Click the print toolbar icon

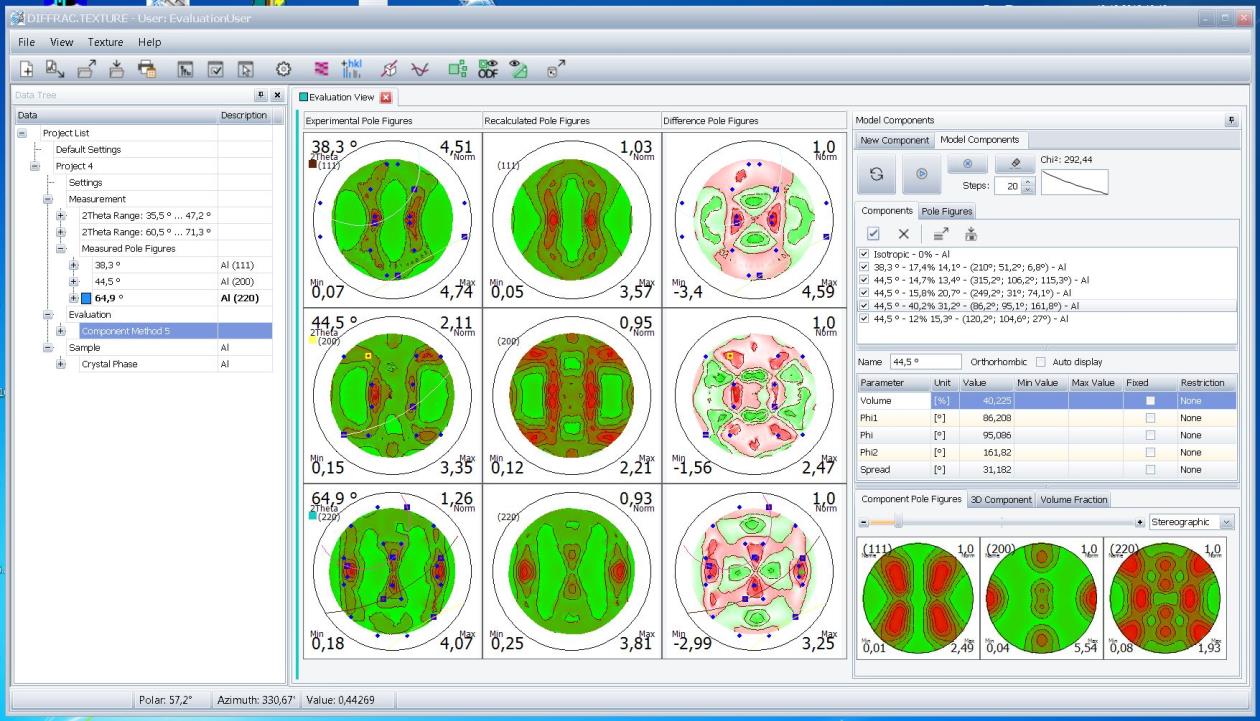coord(146,69)
